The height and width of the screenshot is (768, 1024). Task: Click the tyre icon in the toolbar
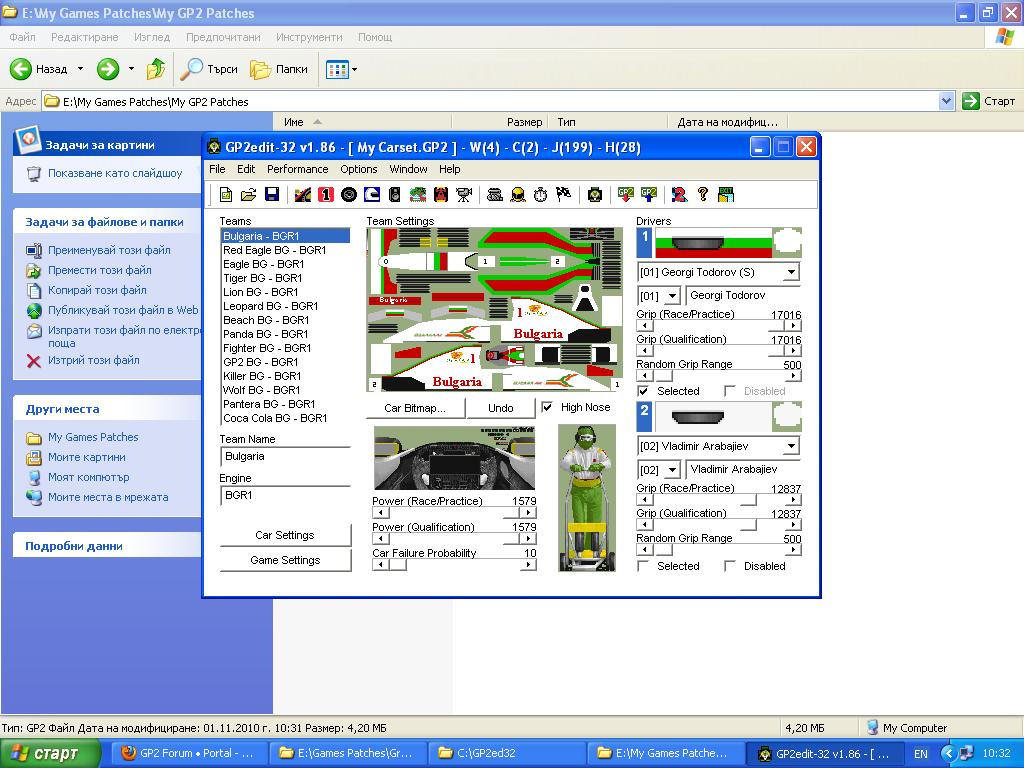tap(349, 194)
